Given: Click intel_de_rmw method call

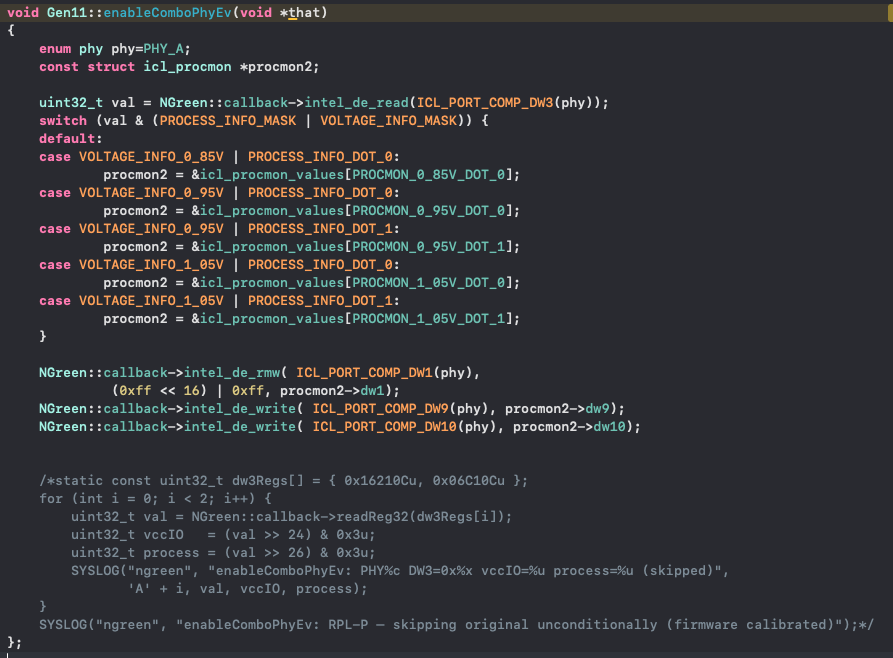Looking at the screenshot, I should point(232,373).
